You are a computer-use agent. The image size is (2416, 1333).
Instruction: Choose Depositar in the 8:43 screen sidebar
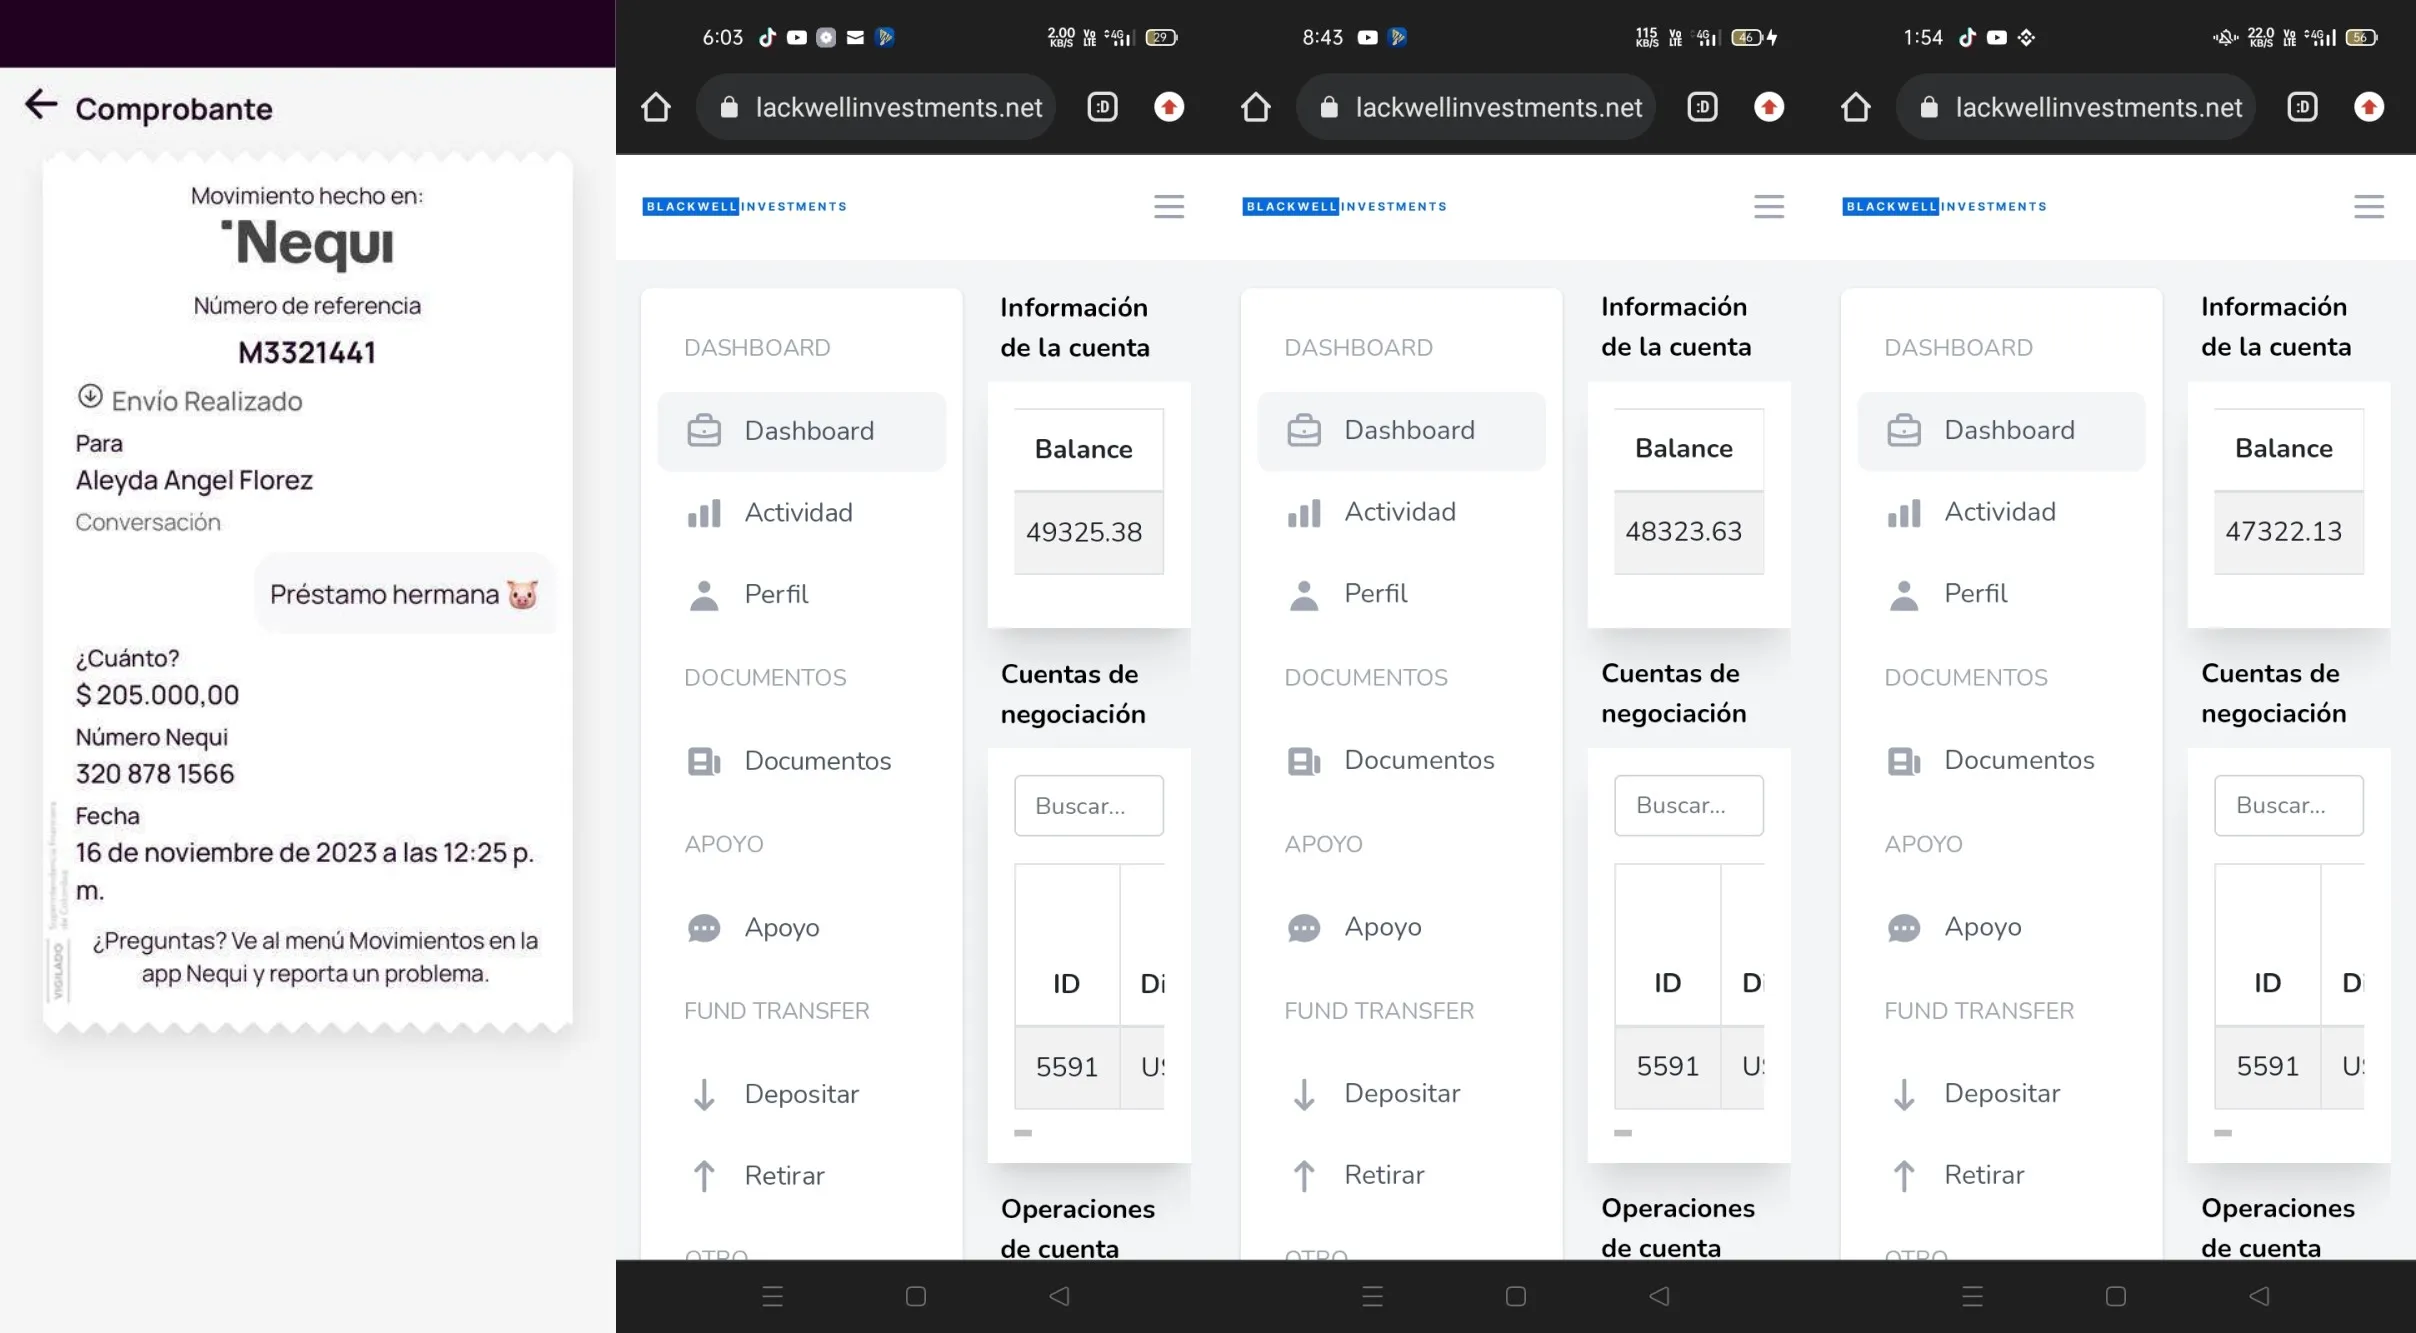pyautogui.click(x=1402, y=1094)
